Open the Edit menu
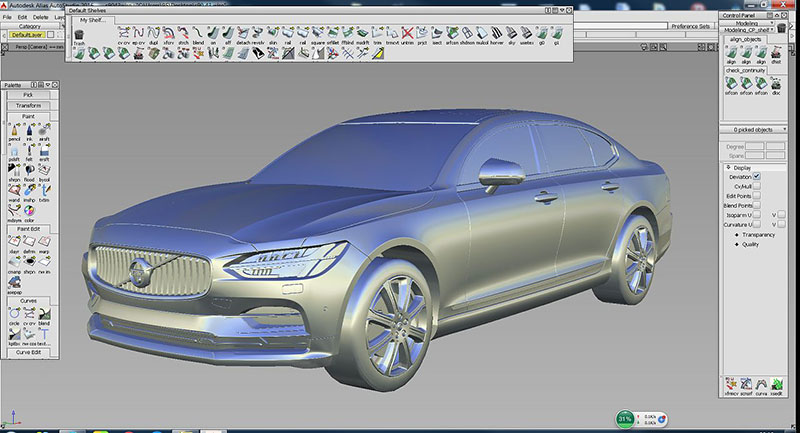 (x=24, y=16)
